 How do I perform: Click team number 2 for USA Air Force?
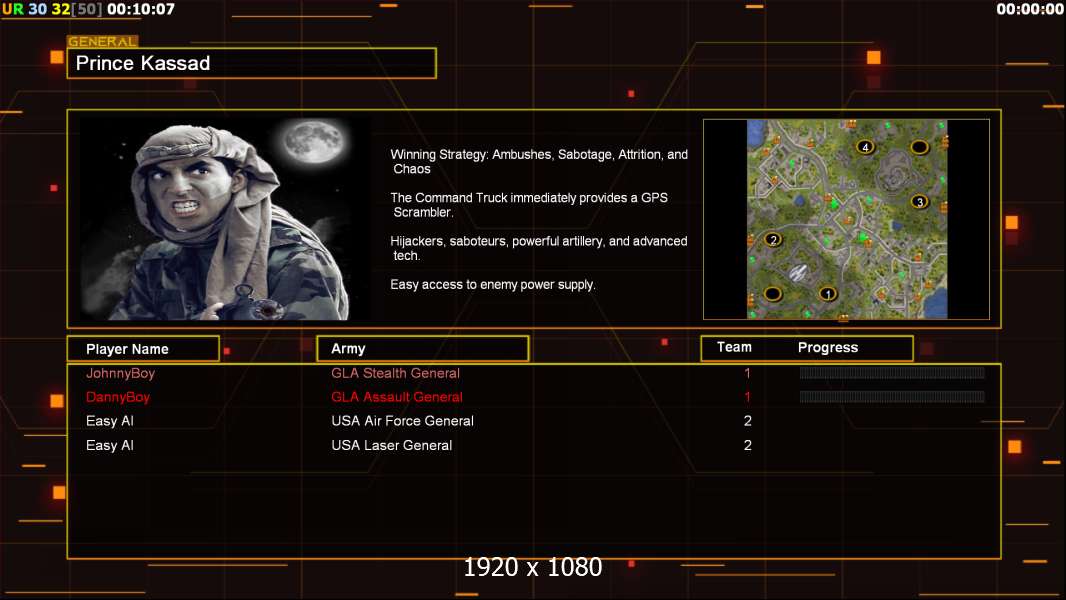click(748, 421)
